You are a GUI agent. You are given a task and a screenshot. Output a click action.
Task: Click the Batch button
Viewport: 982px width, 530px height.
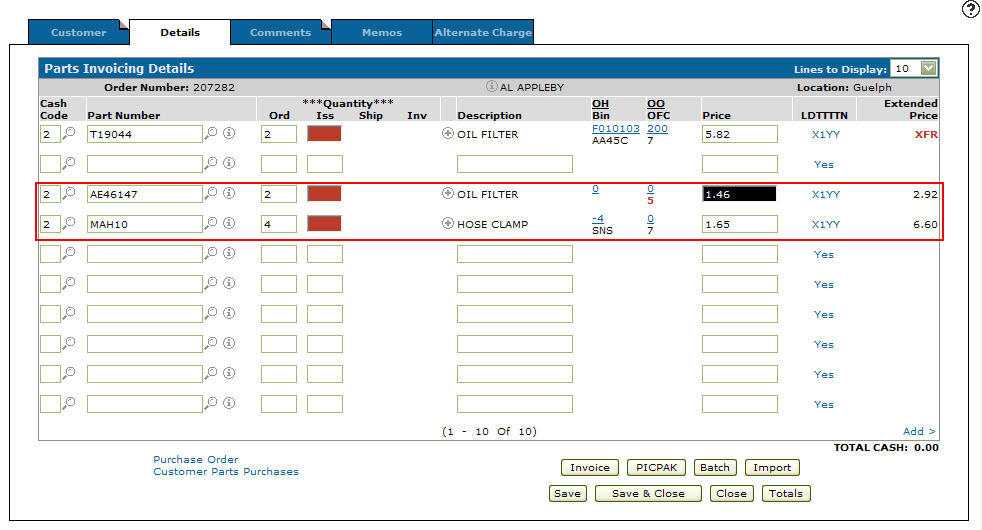point(715,467)
